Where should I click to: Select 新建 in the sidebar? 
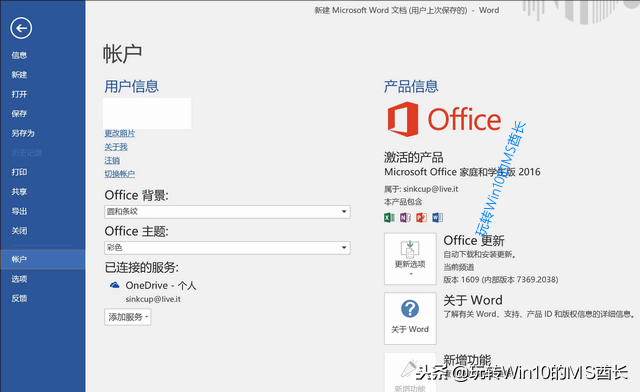tap(19, 75)
